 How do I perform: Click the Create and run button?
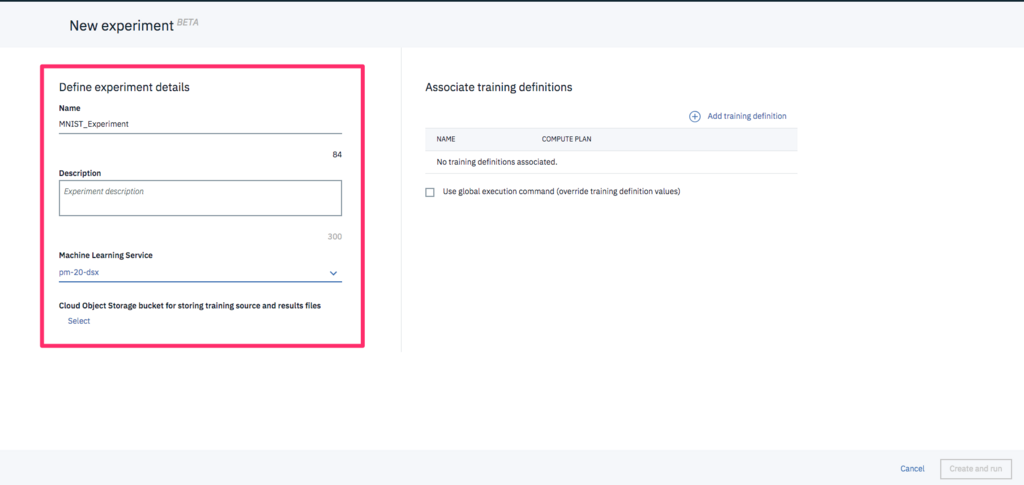pyautogui.click(x=976, y=469)
